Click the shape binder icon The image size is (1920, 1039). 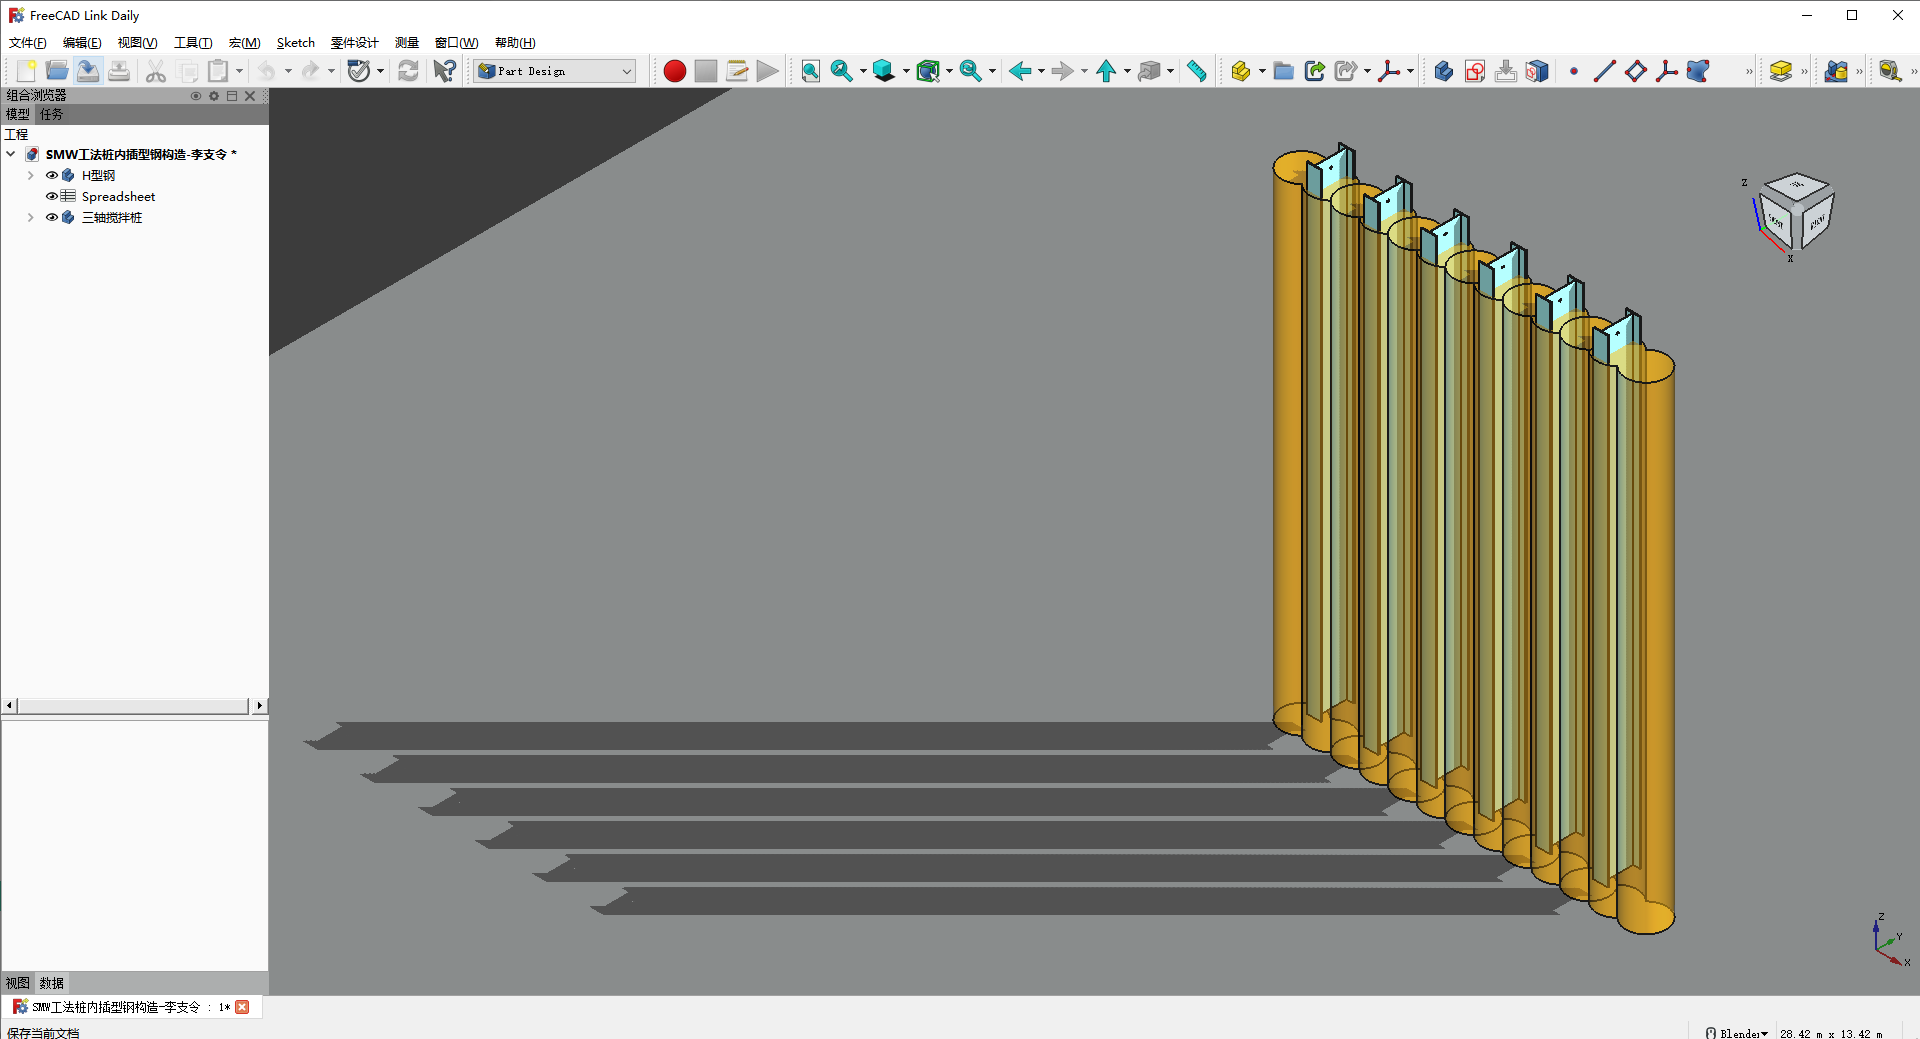pos(1698,71)
